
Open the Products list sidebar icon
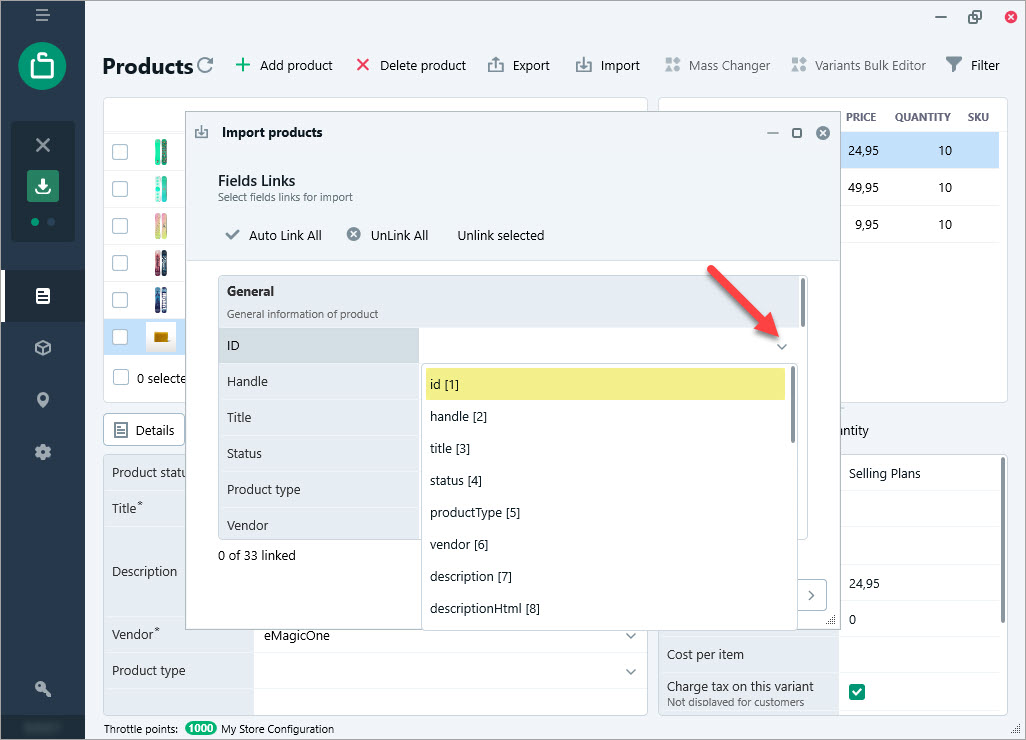tap(43, 296)
